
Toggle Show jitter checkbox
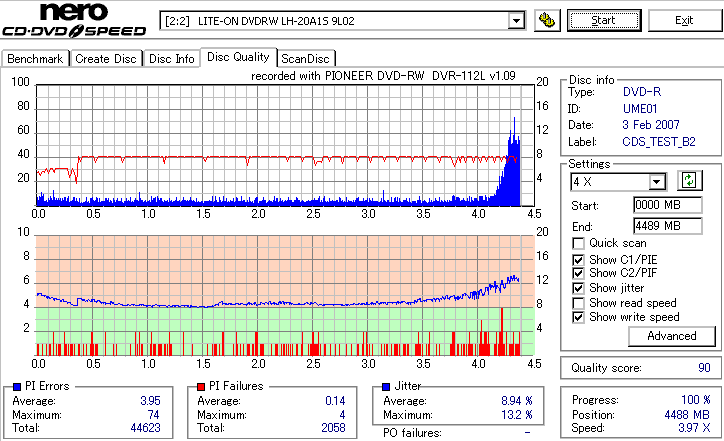click(x=578, y=288)
